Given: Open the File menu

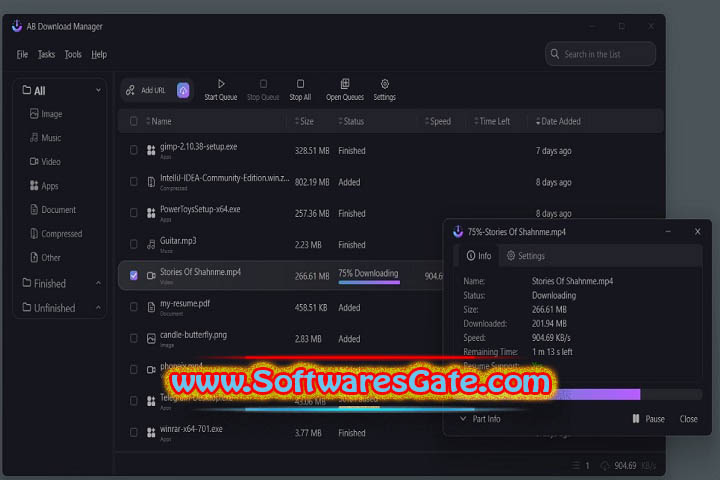Looking at the screenshot, I should (22, 54).
